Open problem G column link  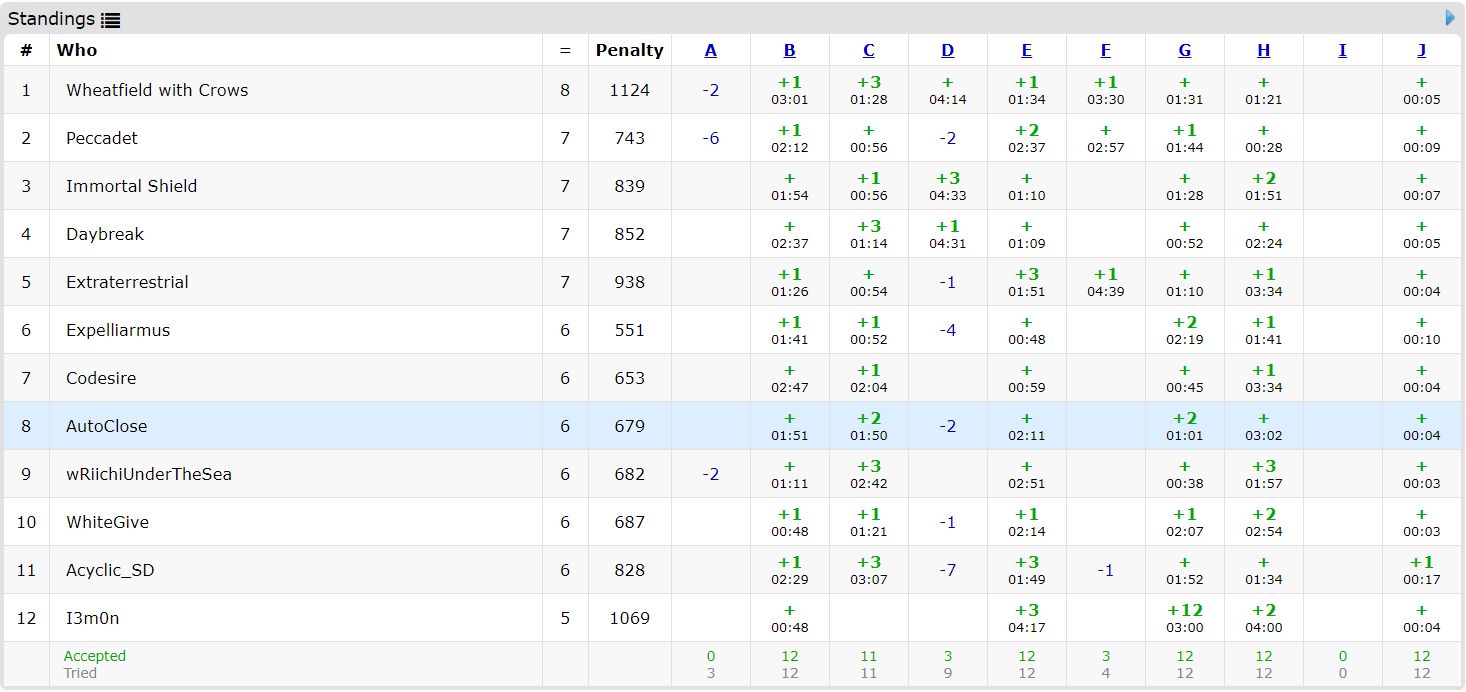coord(1185,50)
